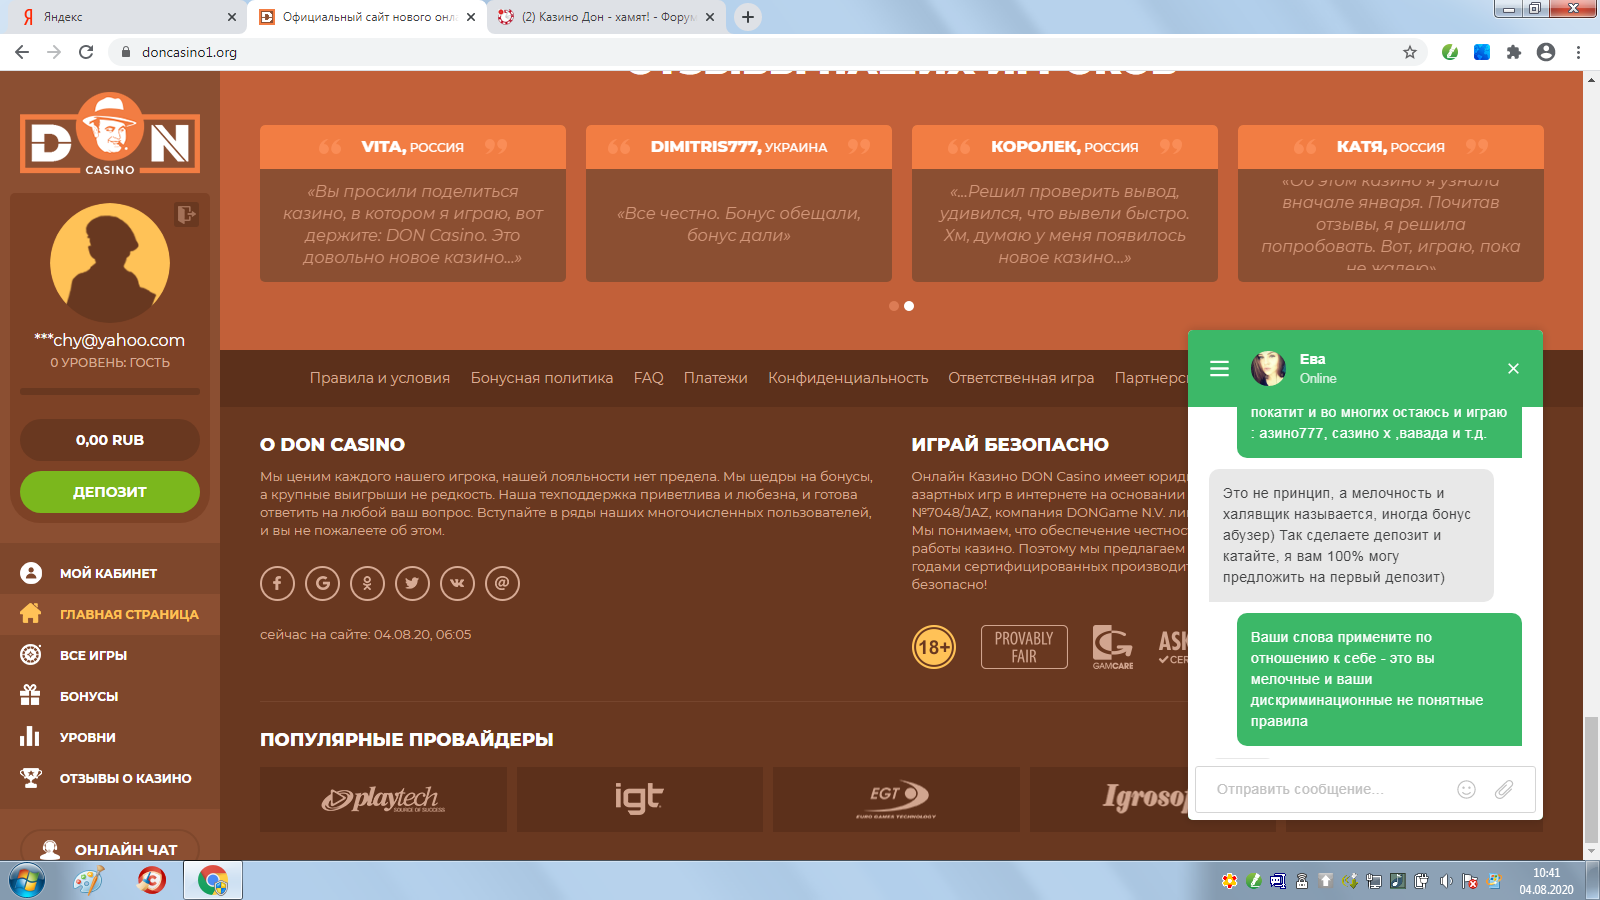
Task: Open the FAQ footer link
Action: pos(648,378)
